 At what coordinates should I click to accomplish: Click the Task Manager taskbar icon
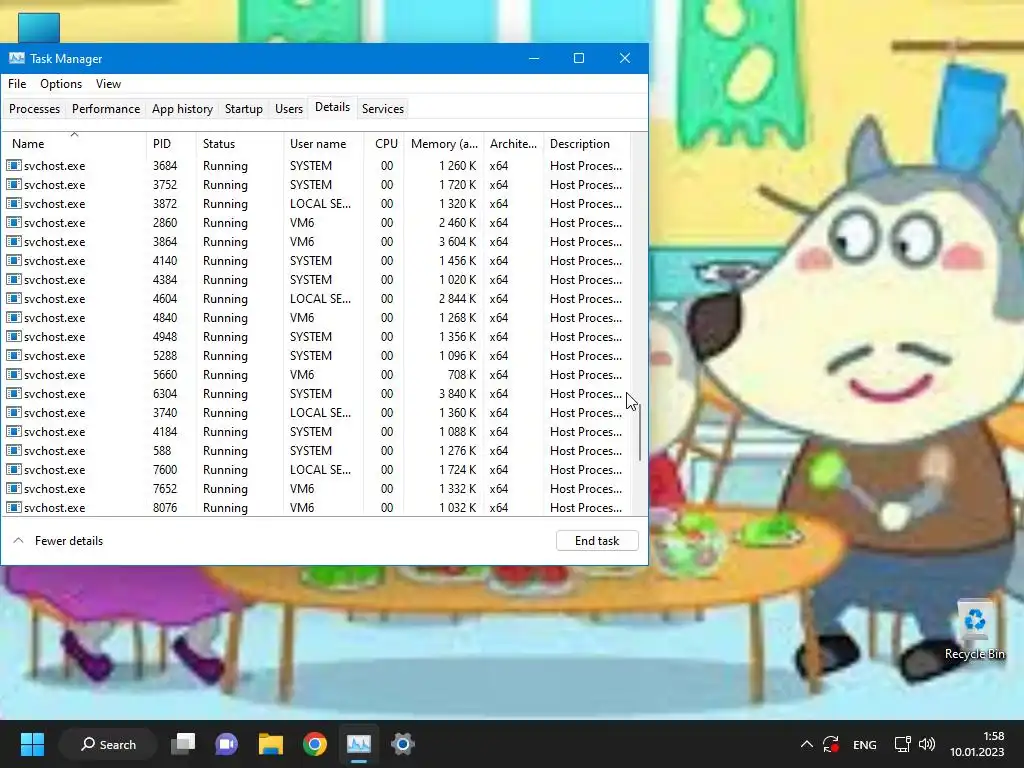tap(359, 744)
